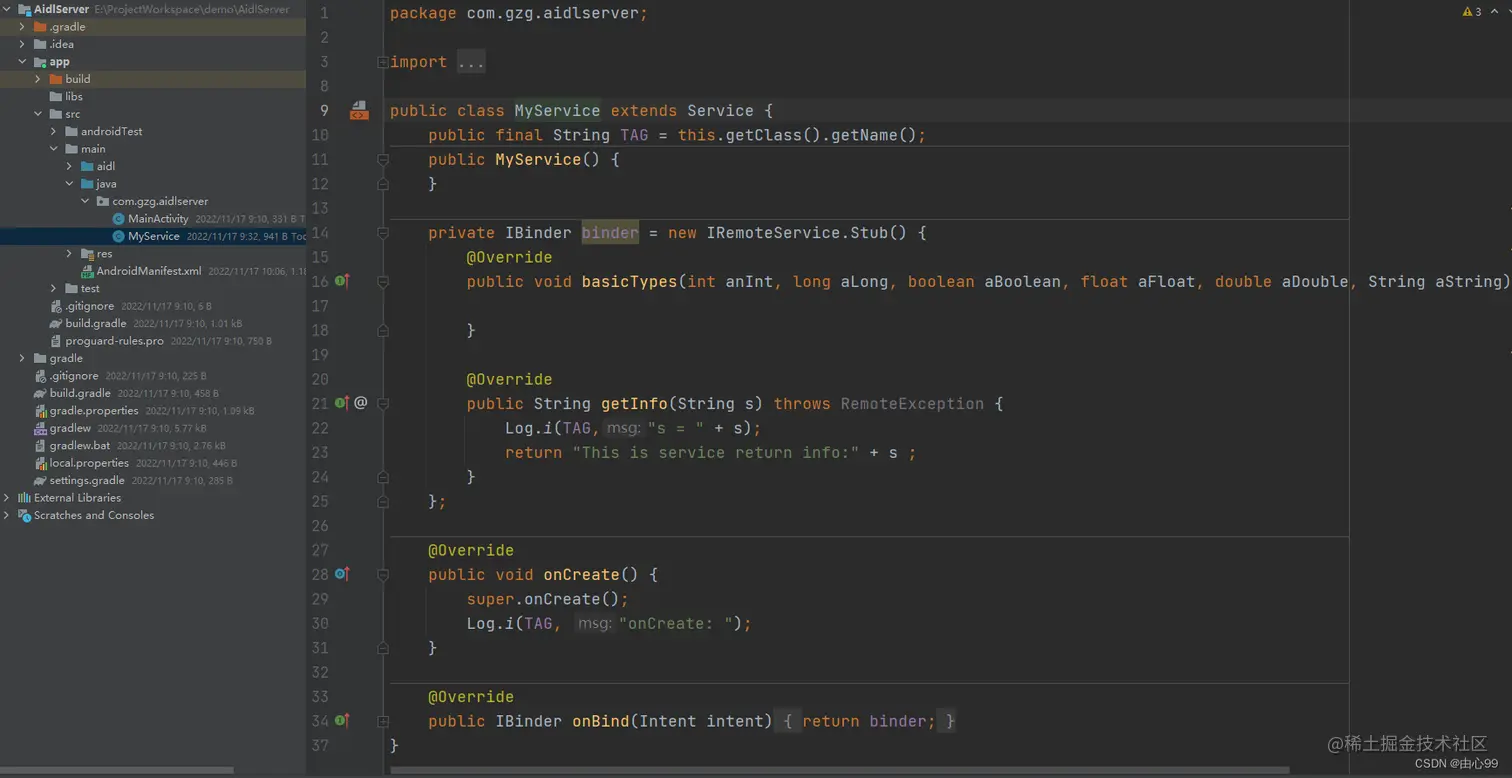Collapse the main folder arrow
1512x778 pixels.
tap(54, 149)
